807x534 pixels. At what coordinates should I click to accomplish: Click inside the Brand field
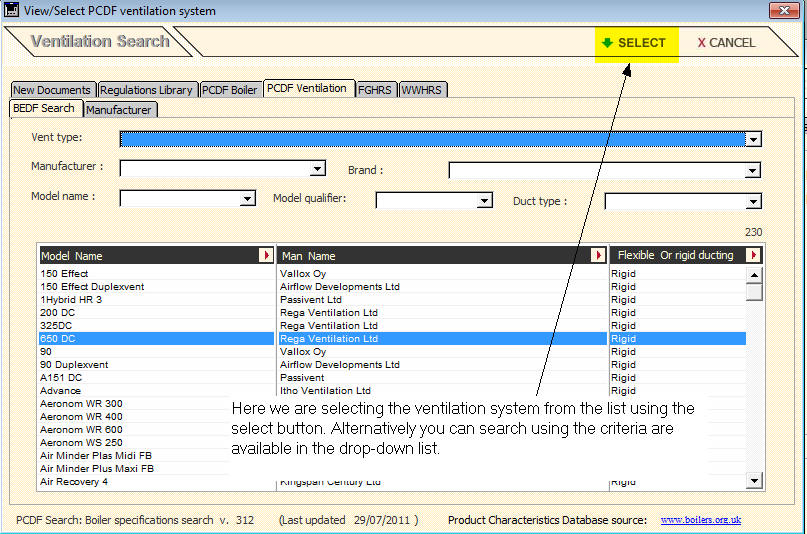(x=597, y=171)
